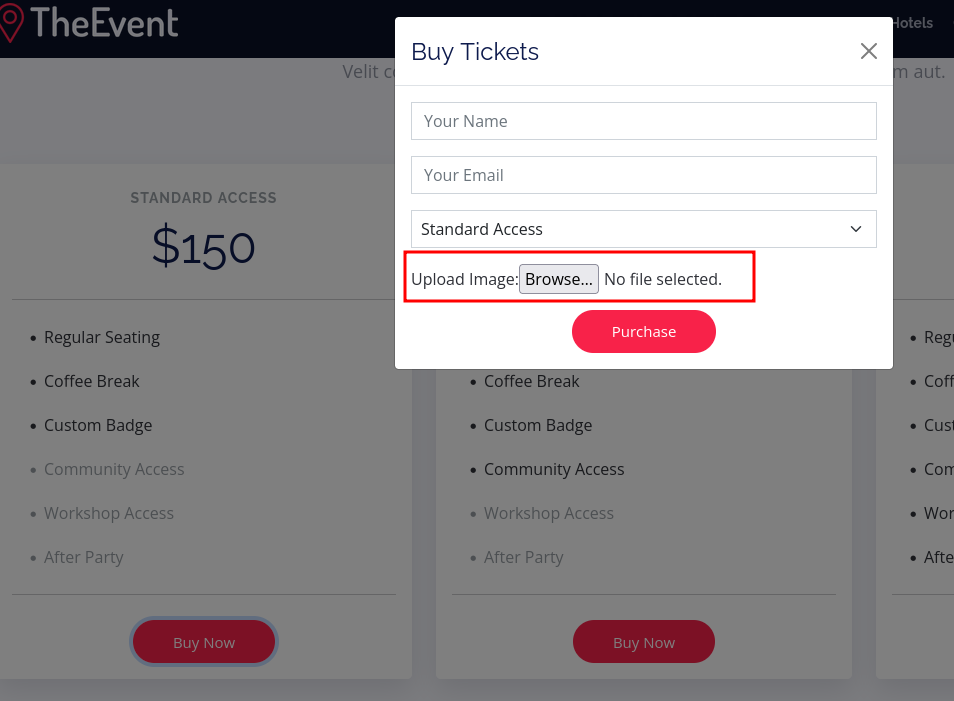Click the Upload Image label
Viewport: 954px width, 701px height.
point(464,279)
